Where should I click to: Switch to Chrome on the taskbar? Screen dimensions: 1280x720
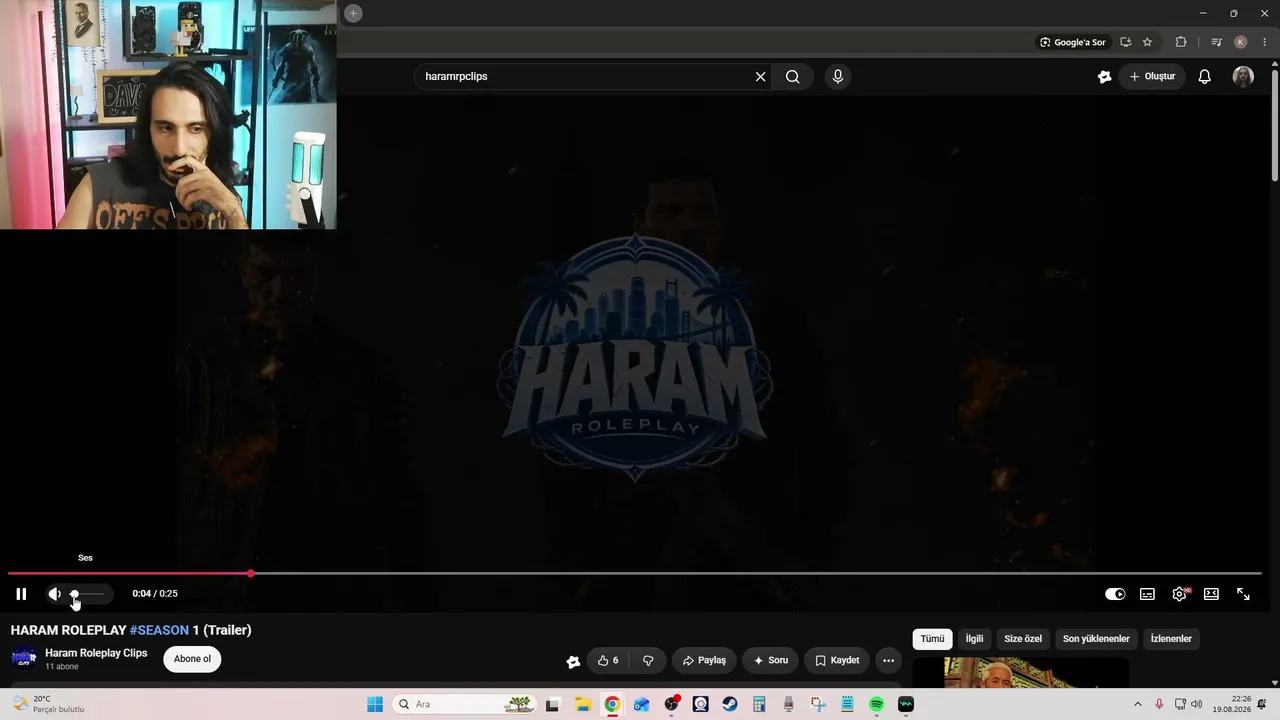pyautogui.click(x=612, y=704)
